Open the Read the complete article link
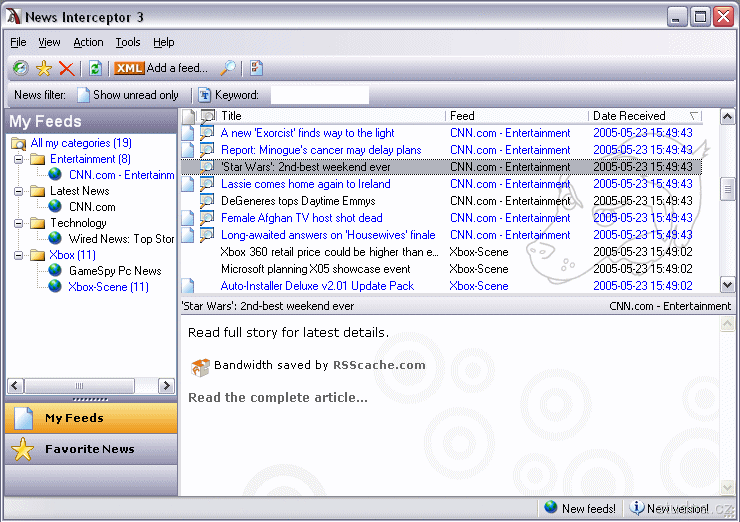Screen dimensions: 740x522 [x=277, y=397]
